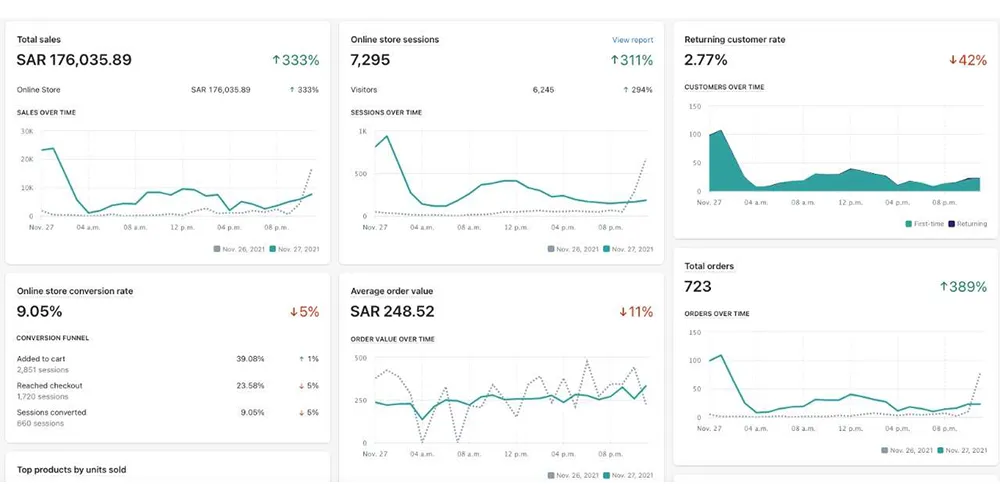Click Nov. 27, 2021 legend in orders chart
The width and height of the screenshot is (1000, 500).
tap(964, 450)
